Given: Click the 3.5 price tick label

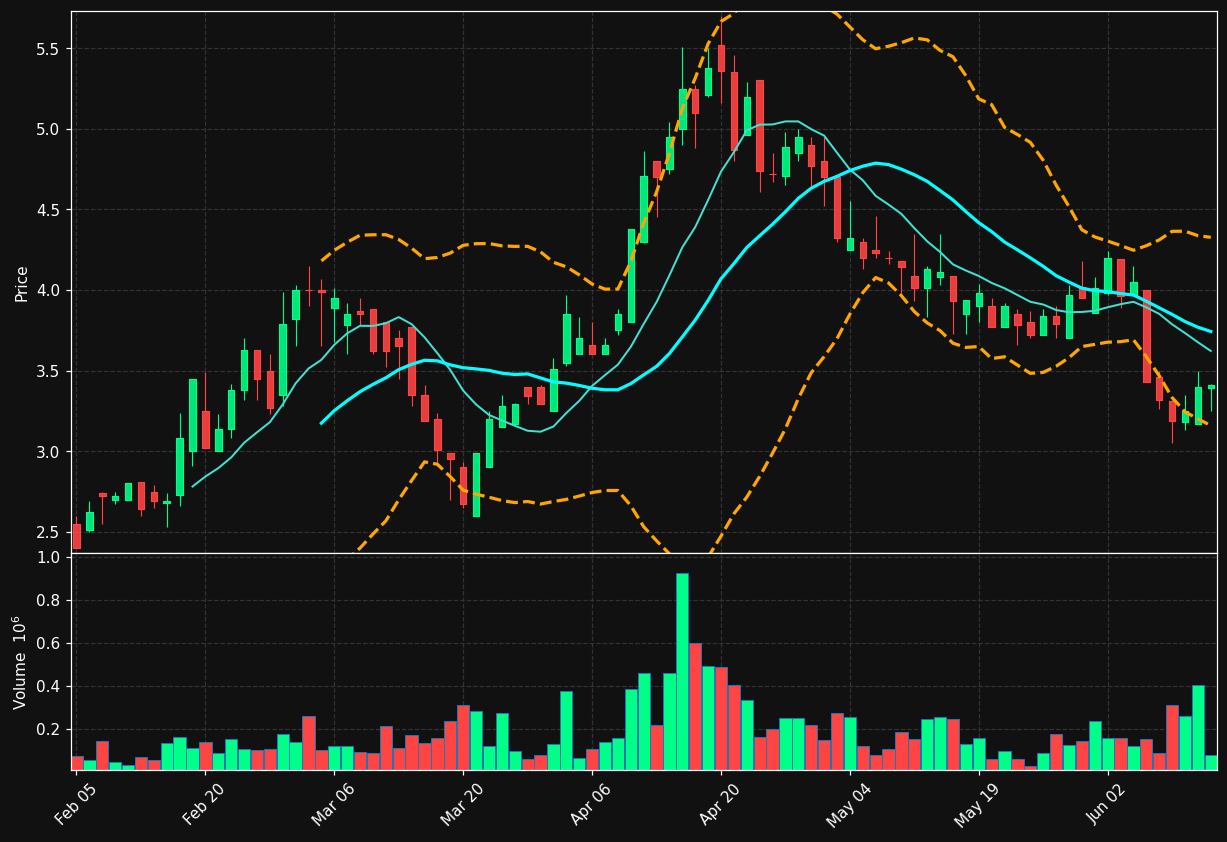Looking at the screenshot, I should (50, 371).
